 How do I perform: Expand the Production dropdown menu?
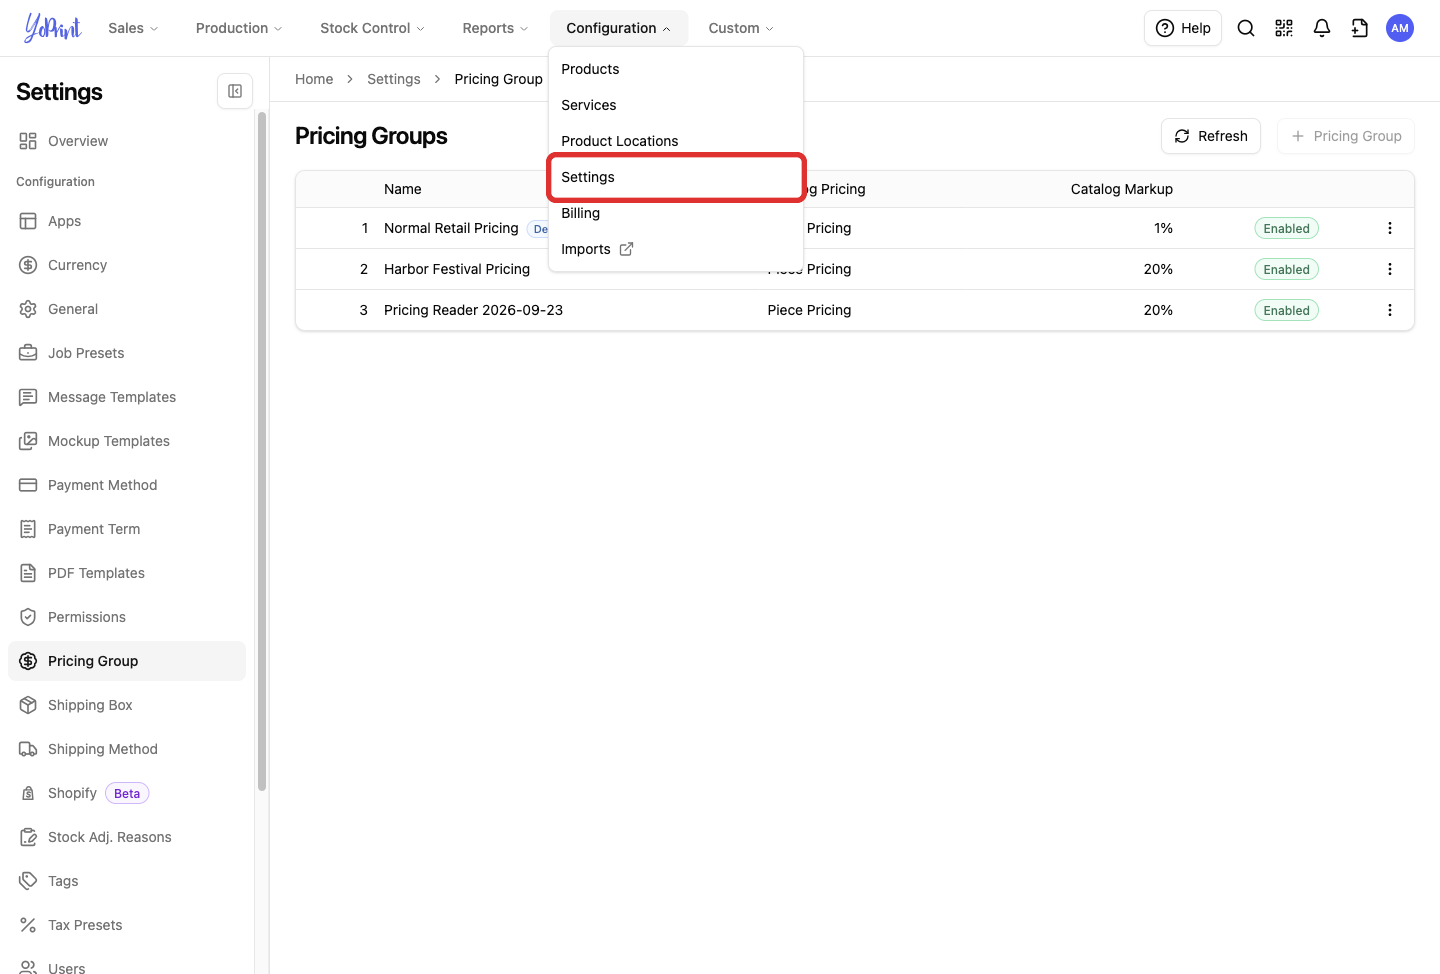coord(239,28)
